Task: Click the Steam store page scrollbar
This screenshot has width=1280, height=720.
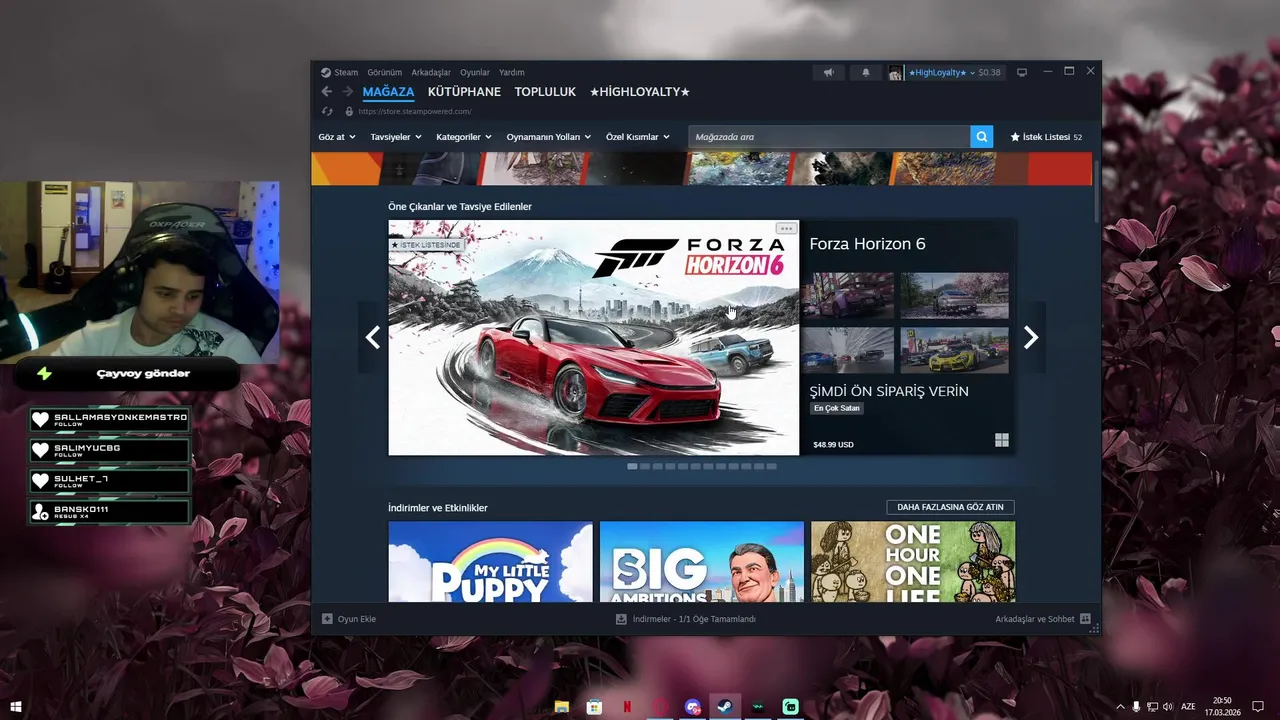Action: click(1097, 190)
